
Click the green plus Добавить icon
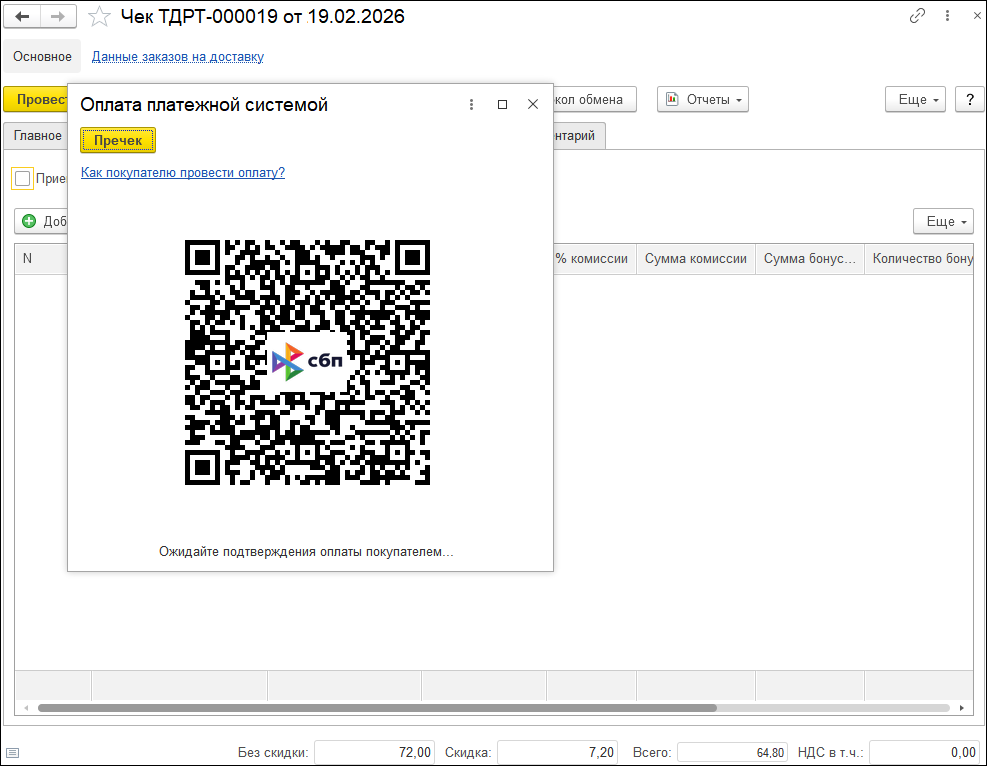29,221
